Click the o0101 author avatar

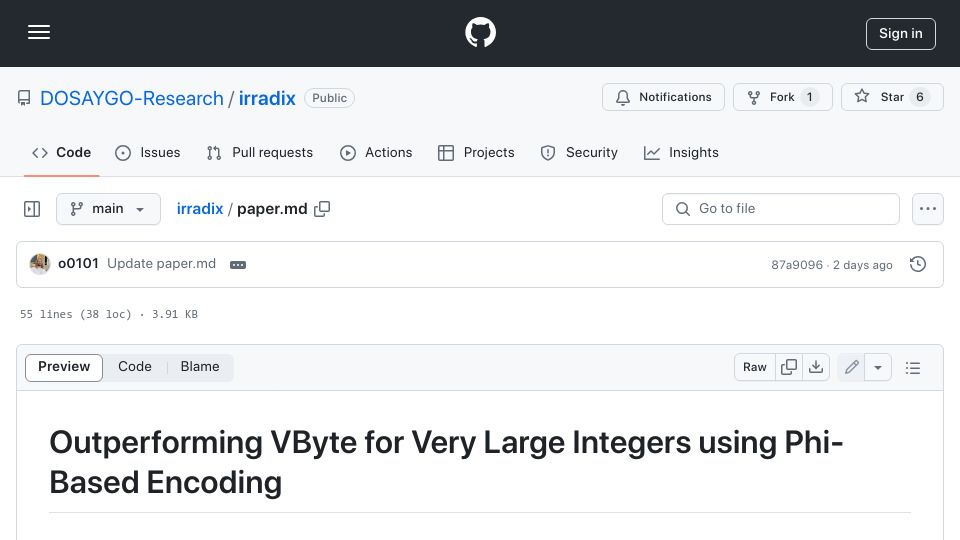coord(40,264)
